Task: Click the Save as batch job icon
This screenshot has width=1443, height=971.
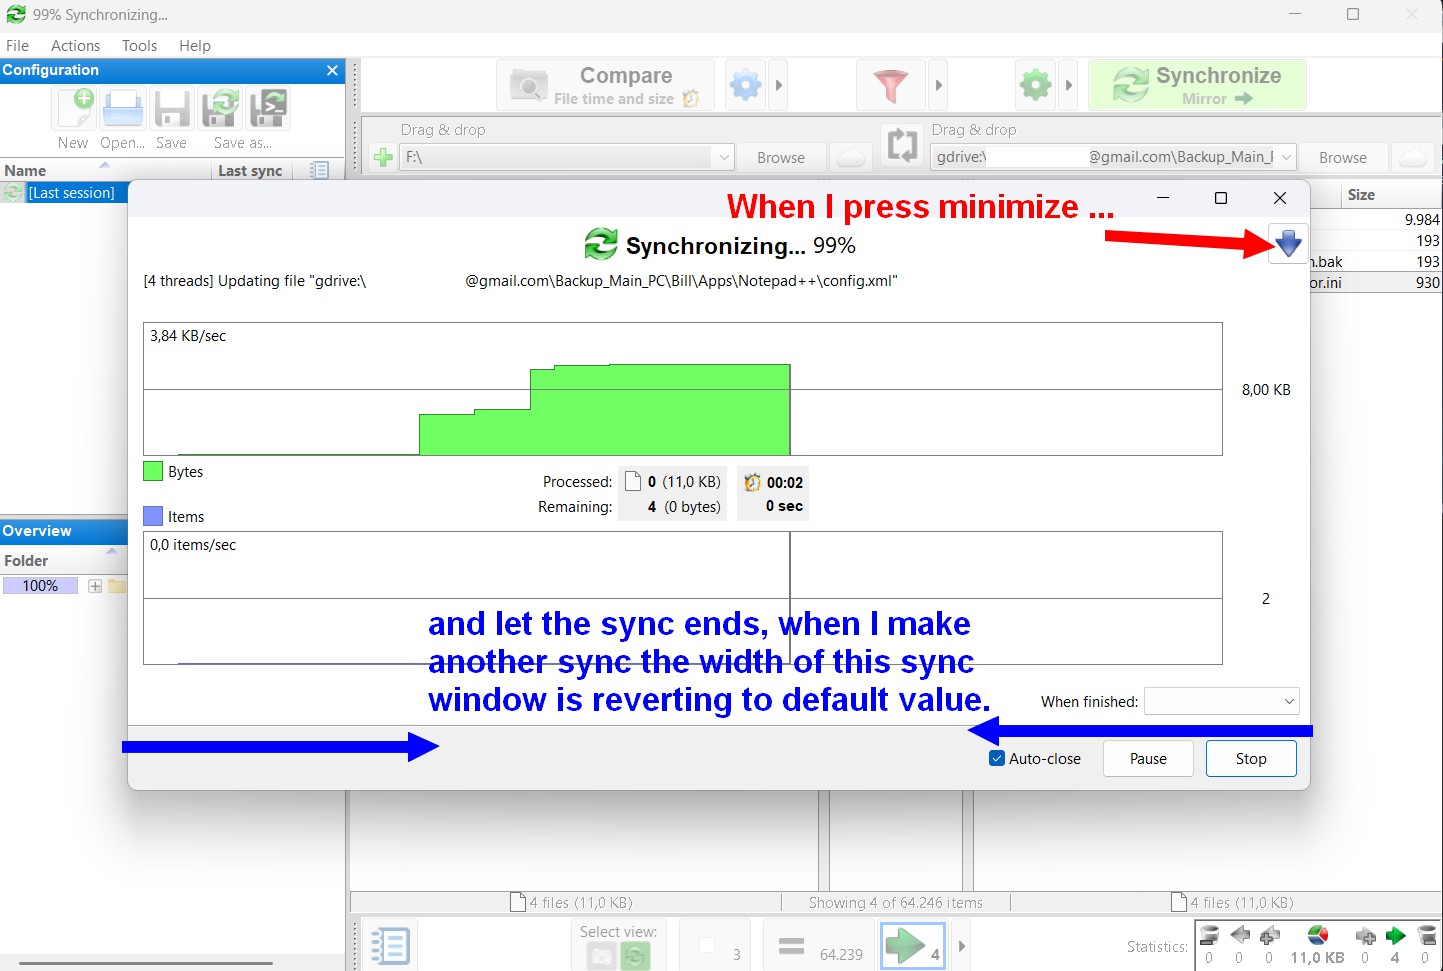Action: 268,109
